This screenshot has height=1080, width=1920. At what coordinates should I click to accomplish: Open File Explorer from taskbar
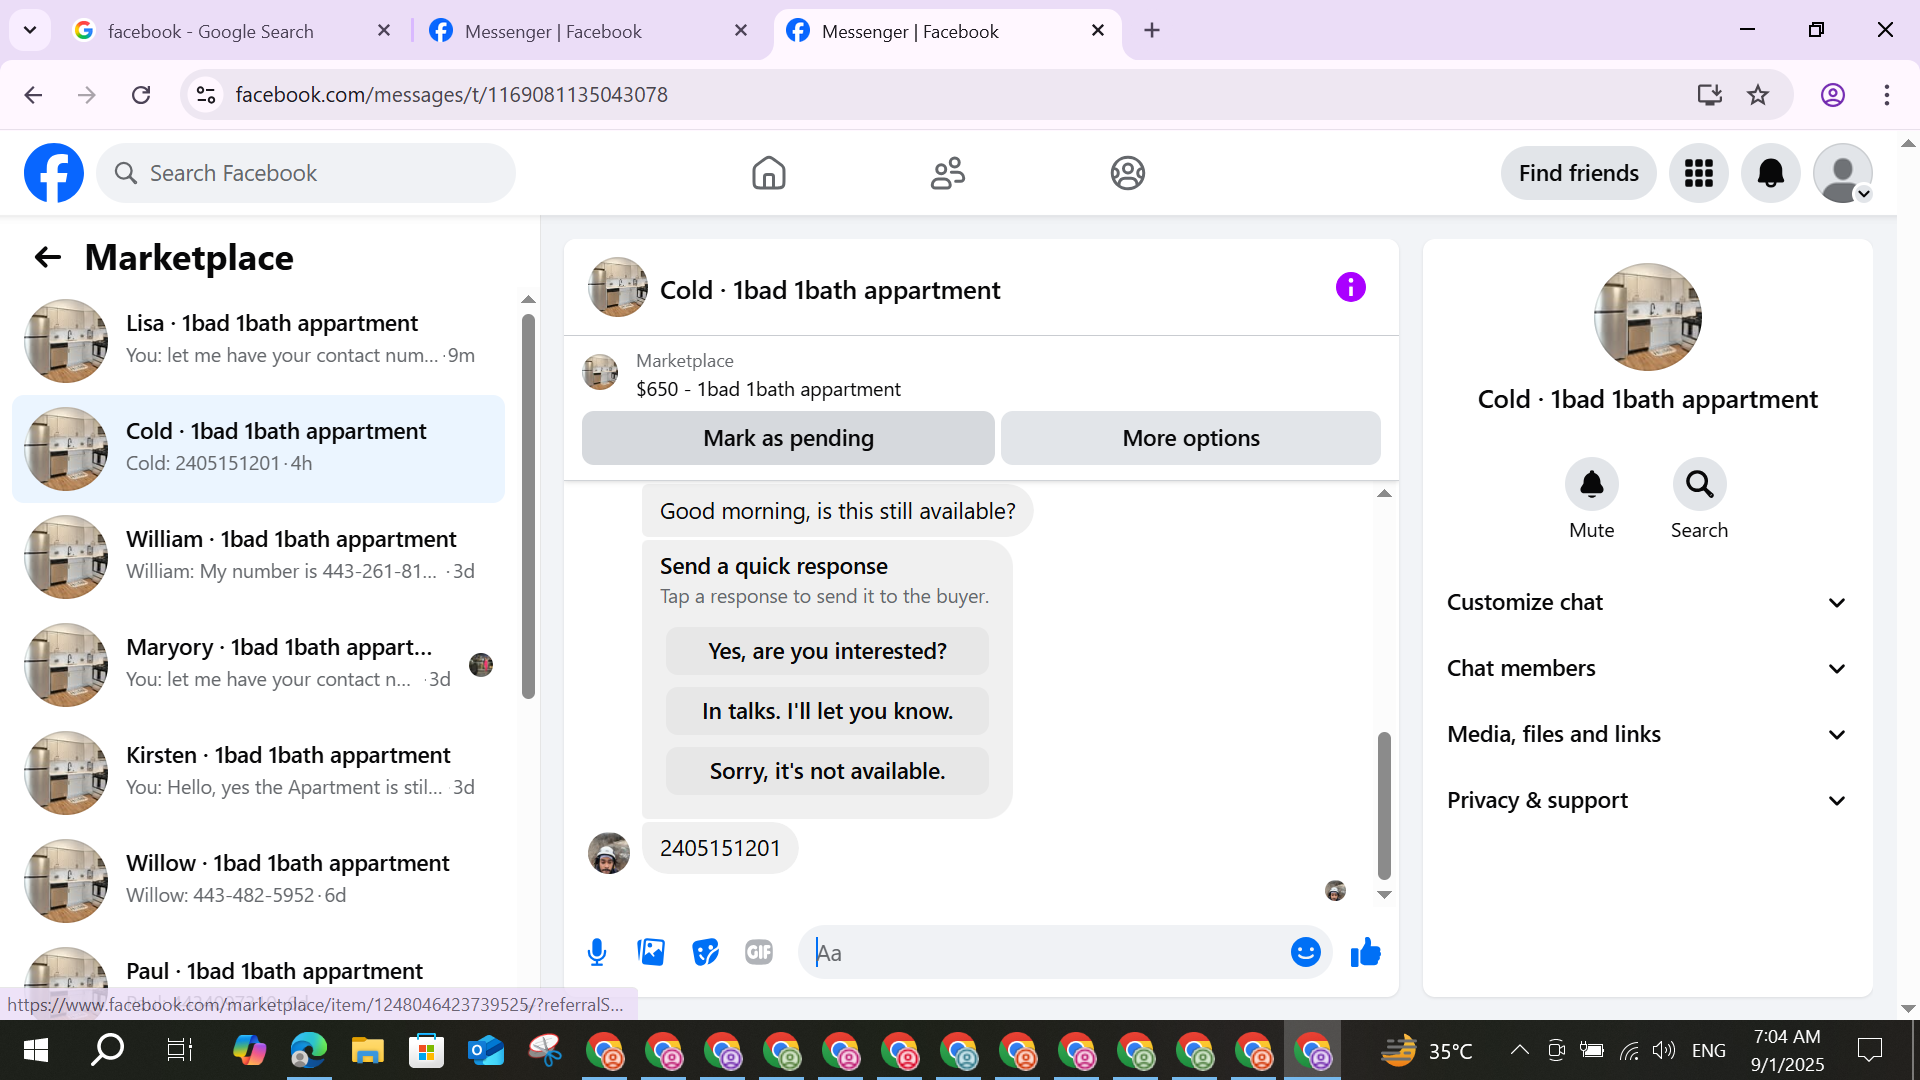pyautogui.click(x=367, y=1050)
